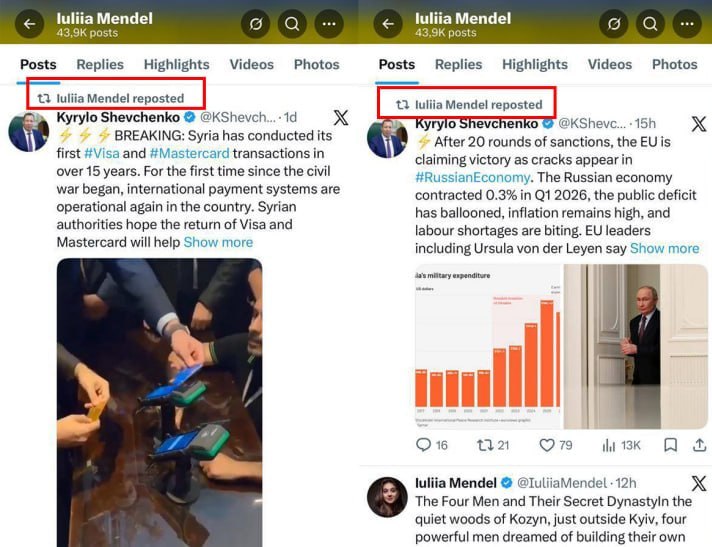Share the Russian economy post
Image resolution: width=712 pixels, height=547 pixels.
[x=699, y=445]
